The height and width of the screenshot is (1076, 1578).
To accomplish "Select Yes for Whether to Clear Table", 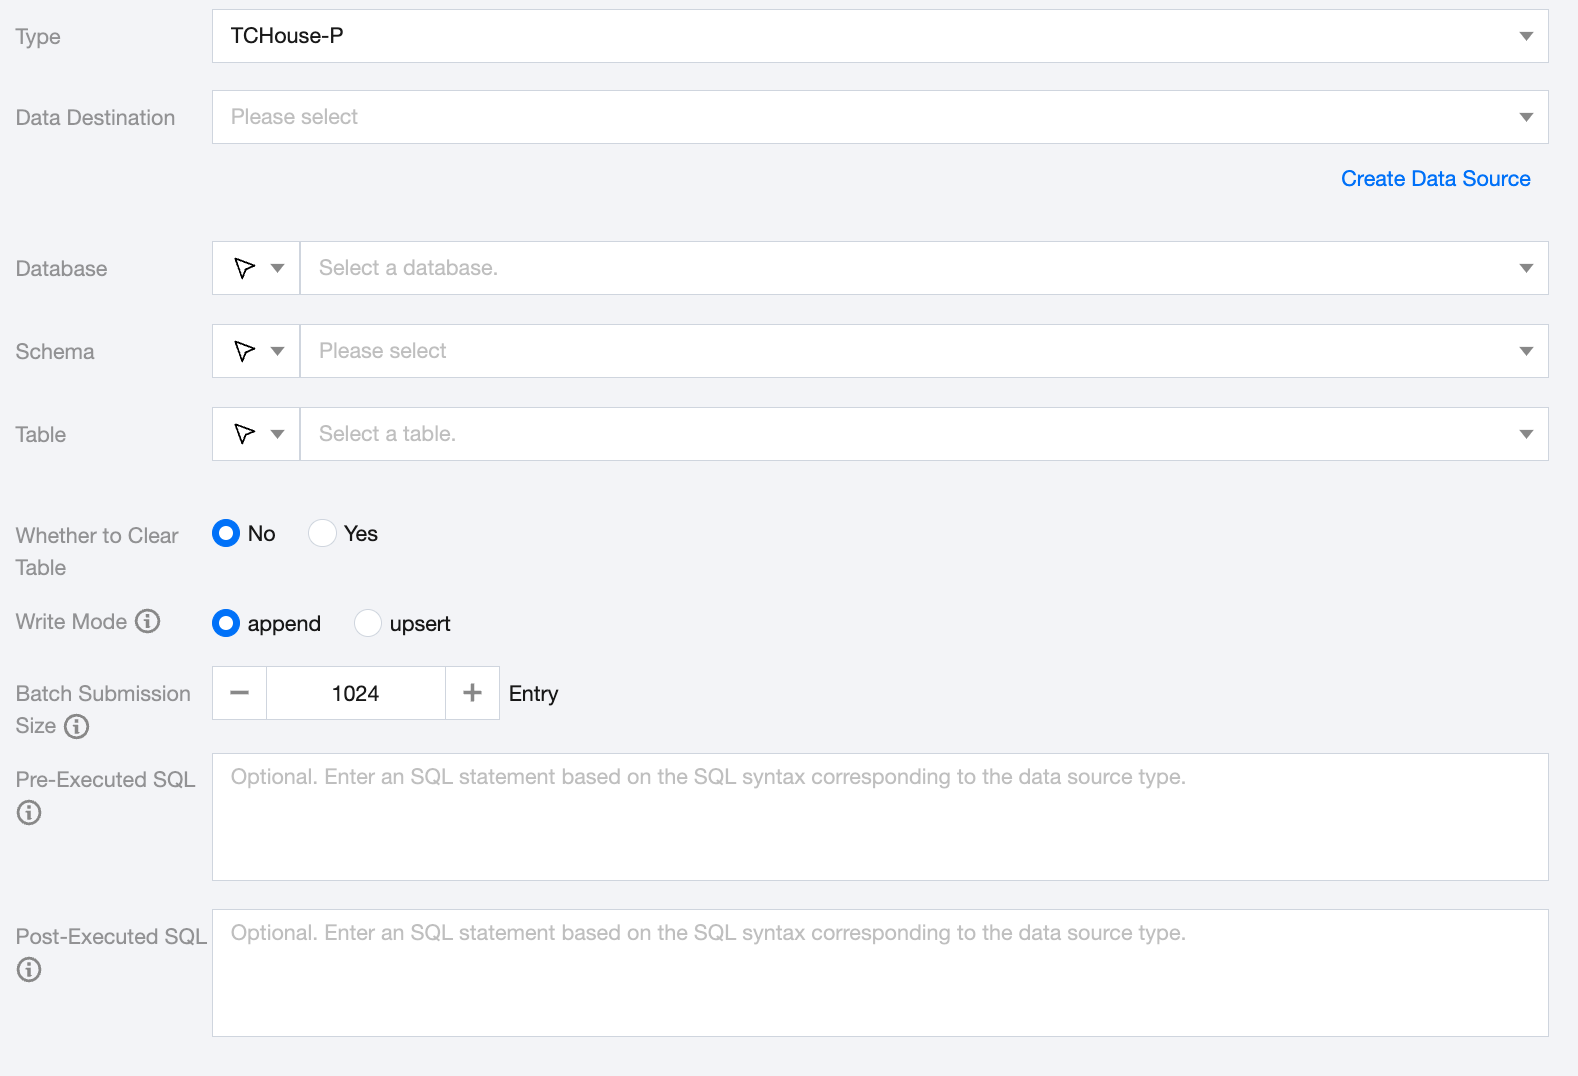I will (322, 533).
